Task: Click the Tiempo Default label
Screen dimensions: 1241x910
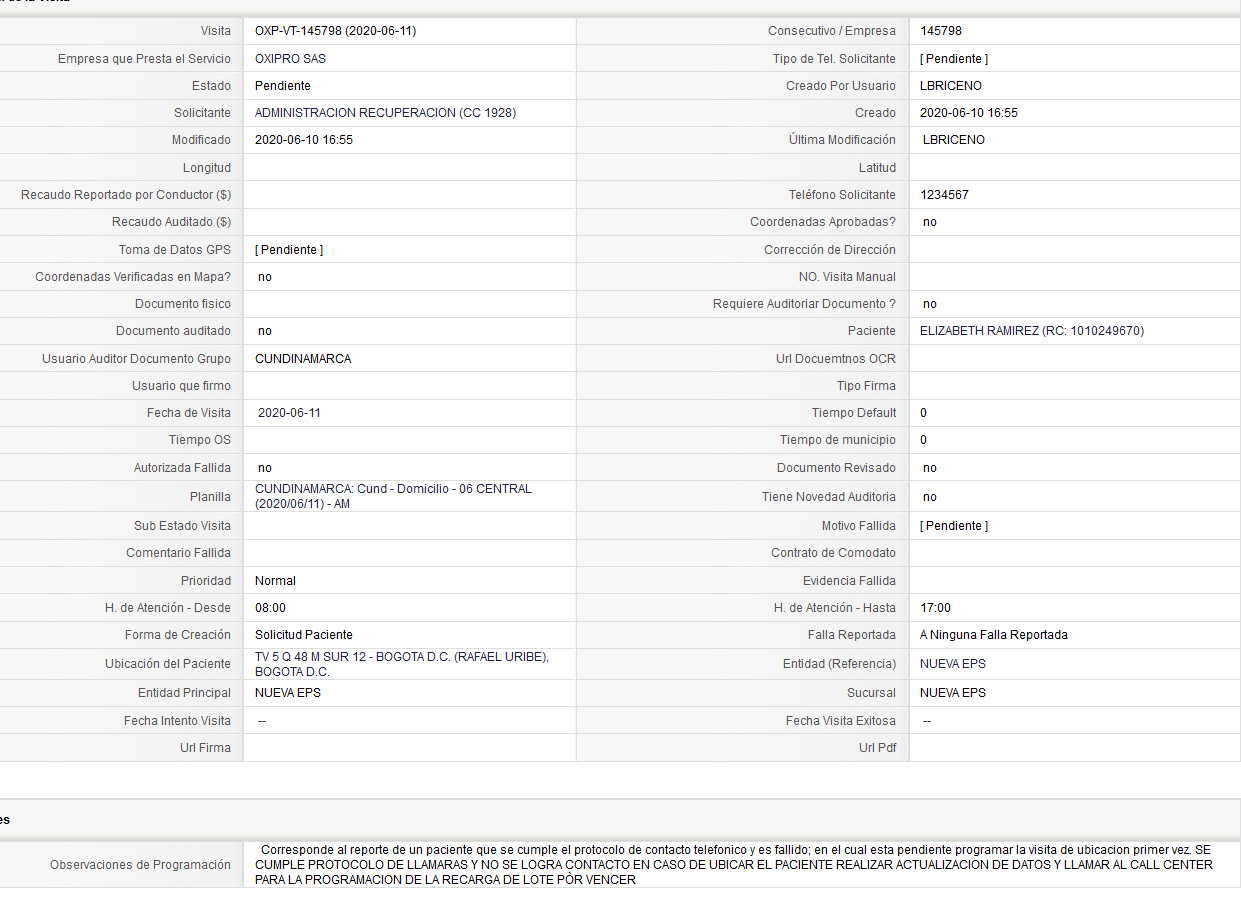Action: (x=854, y=413)
